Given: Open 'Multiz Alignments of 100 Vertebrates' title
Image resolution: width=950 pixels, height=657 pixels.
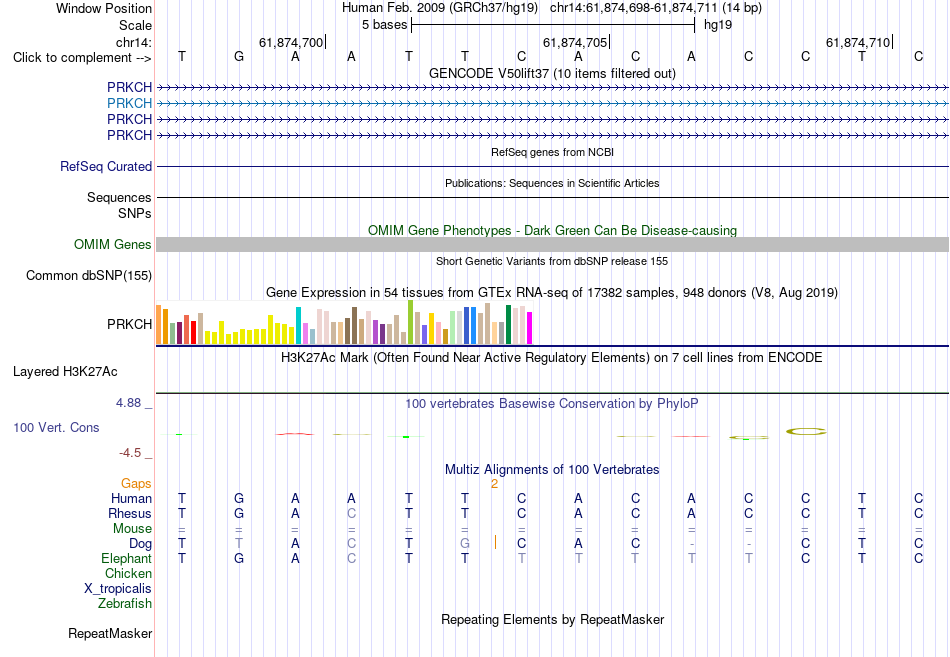Looking at the screenshot, I should click(552, 470).
